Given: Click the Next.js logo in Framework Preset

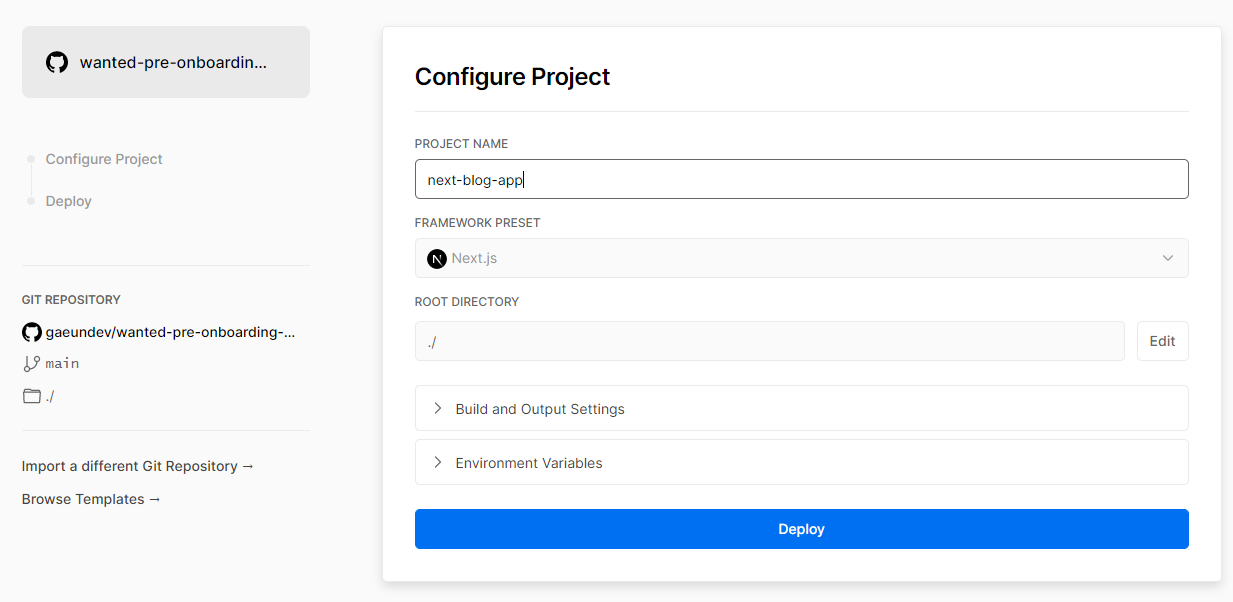Looking at the screenshot, I should point(437,258).
